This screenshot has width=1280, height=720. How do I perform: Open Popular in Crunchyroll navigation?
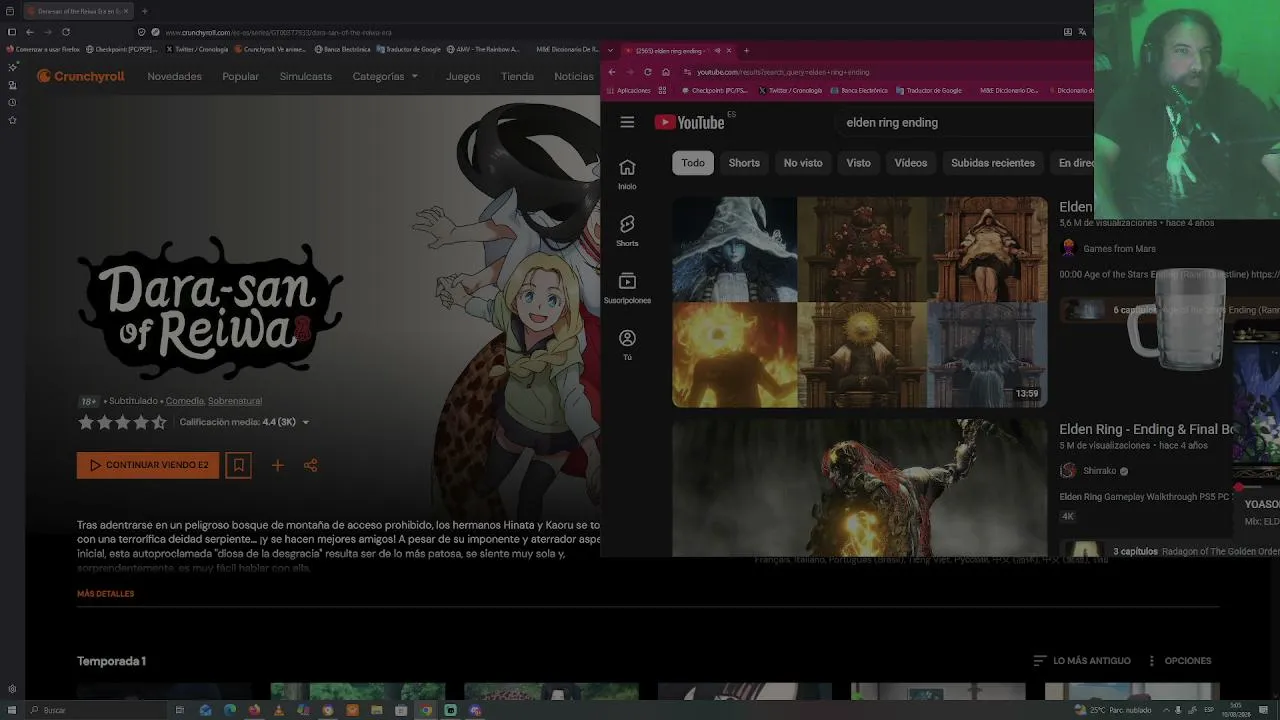coord(241,76)
